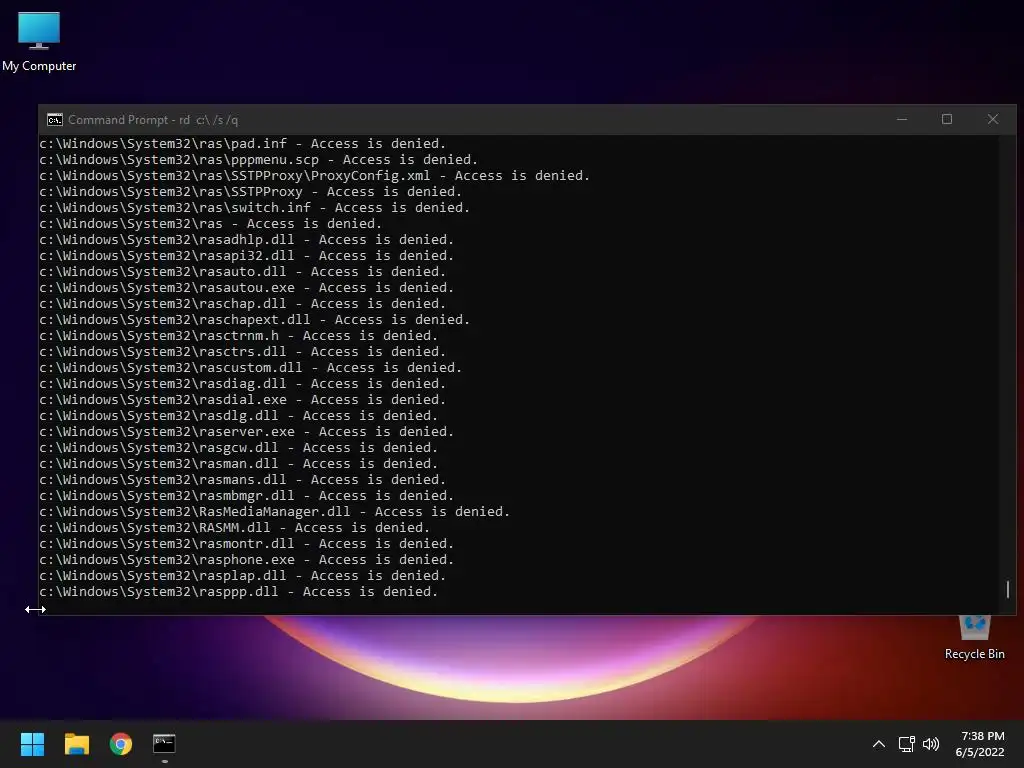Click the RasMediaManager.dll line

tap(274, 511)
